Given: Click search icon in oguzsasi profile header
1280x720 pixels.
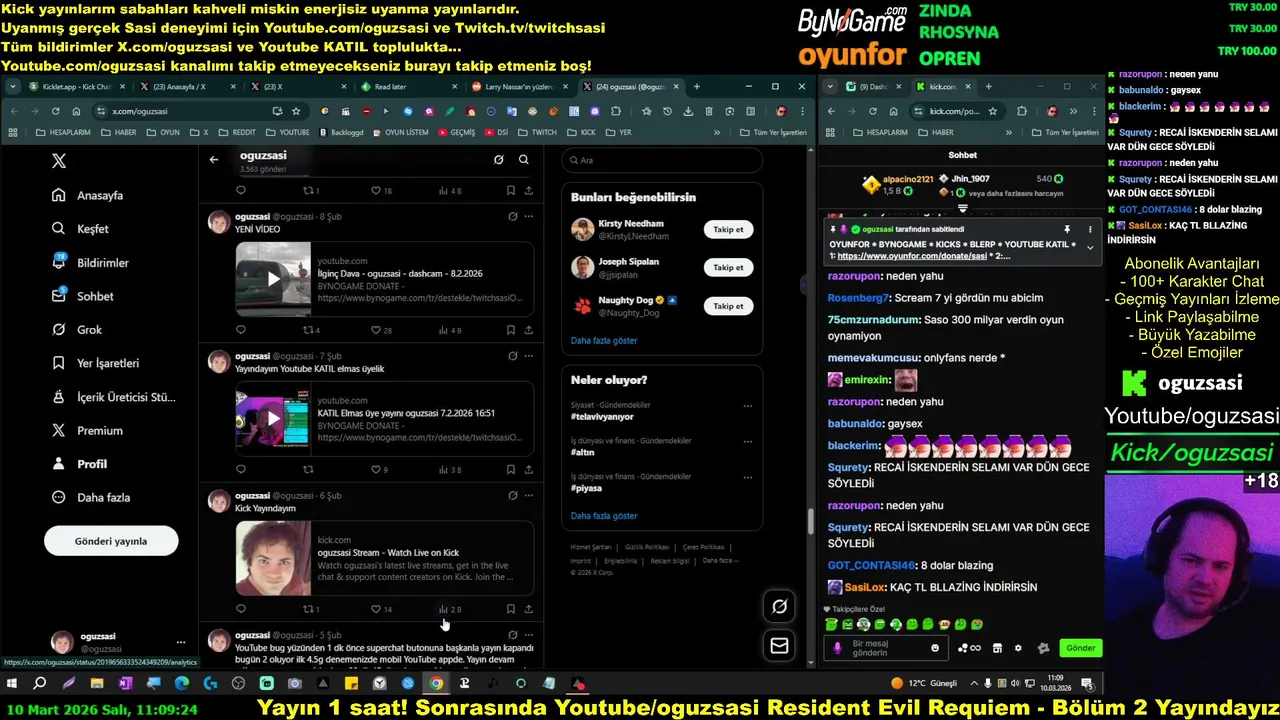Looking at the screenshot, I should tap(523, 159).
